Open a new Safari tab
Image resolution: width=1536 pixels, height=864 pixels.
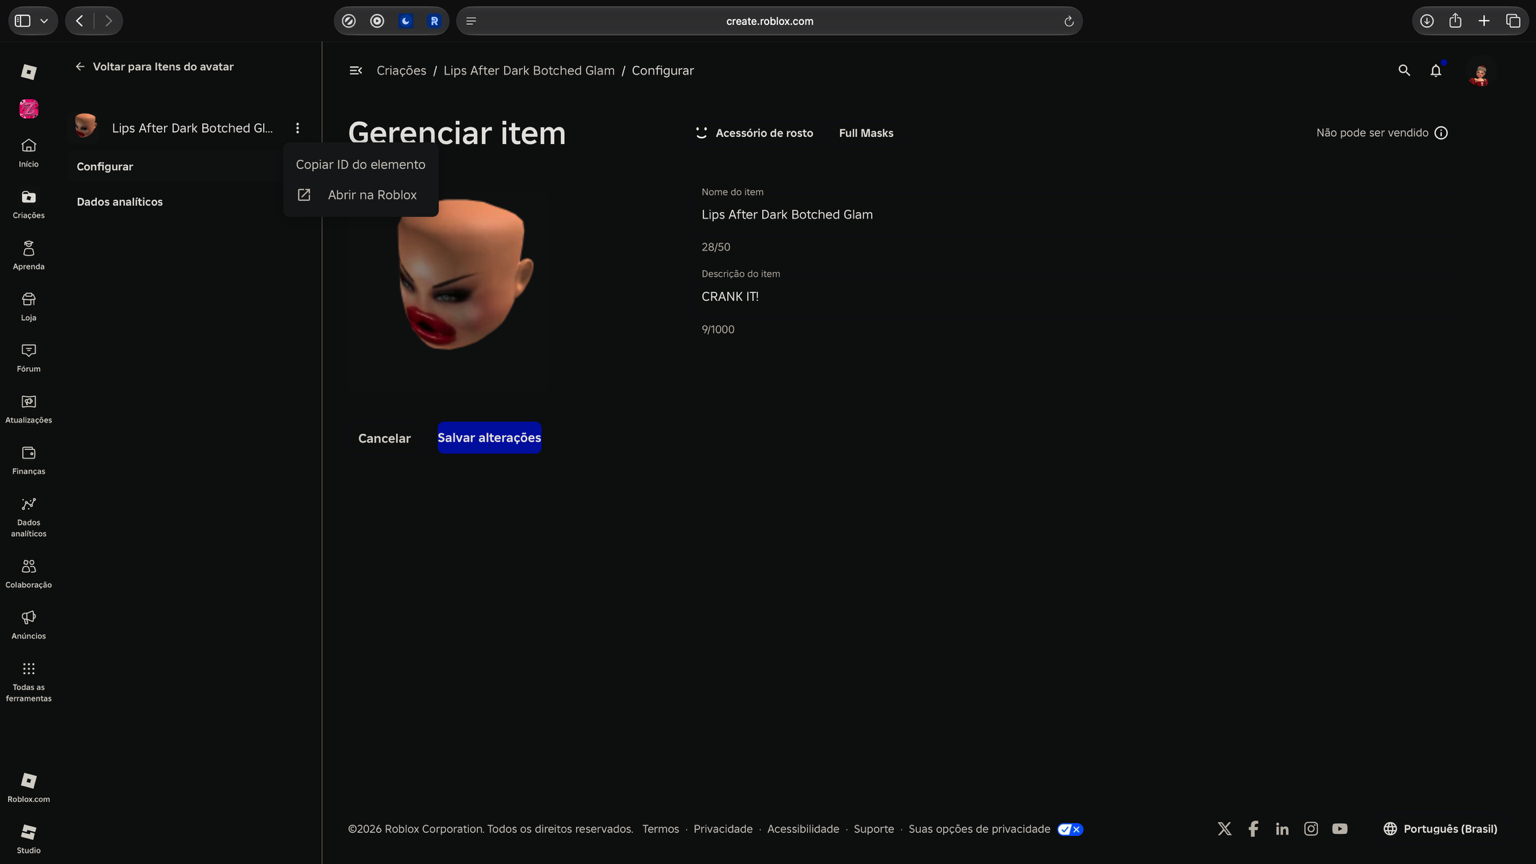pos(1484,21)
